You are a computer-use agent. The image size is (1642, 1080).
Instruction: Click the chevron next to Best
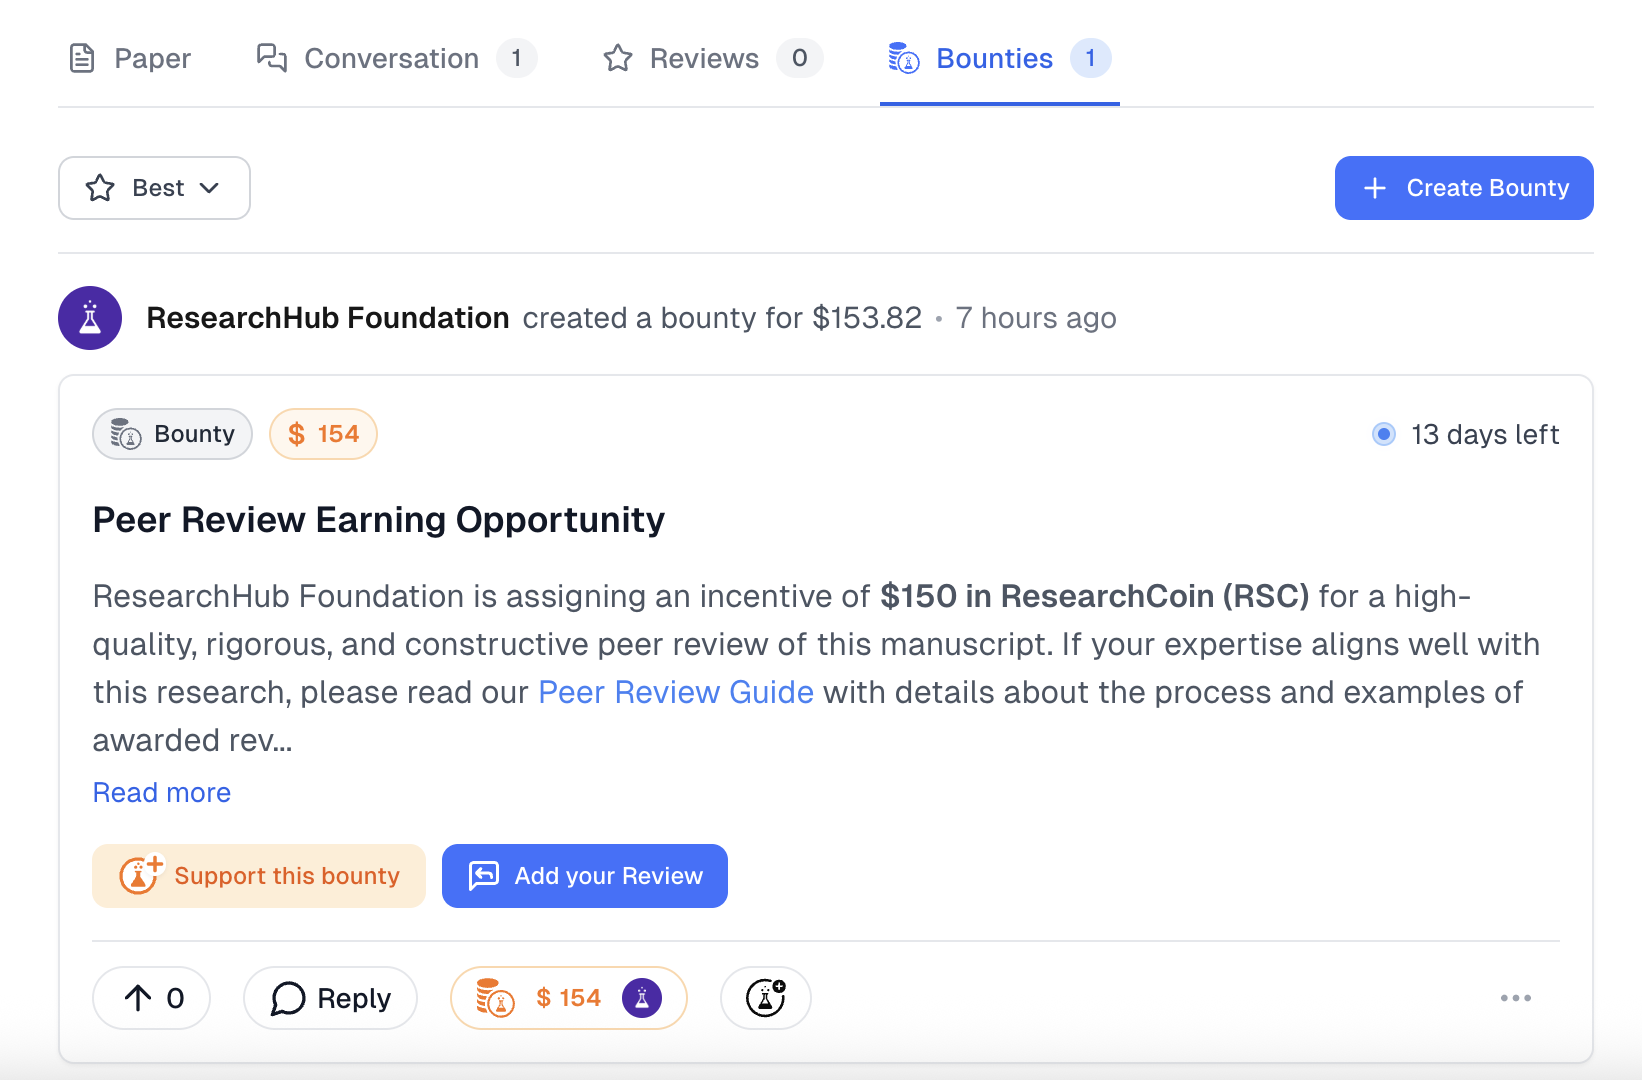tap(209, 188)
